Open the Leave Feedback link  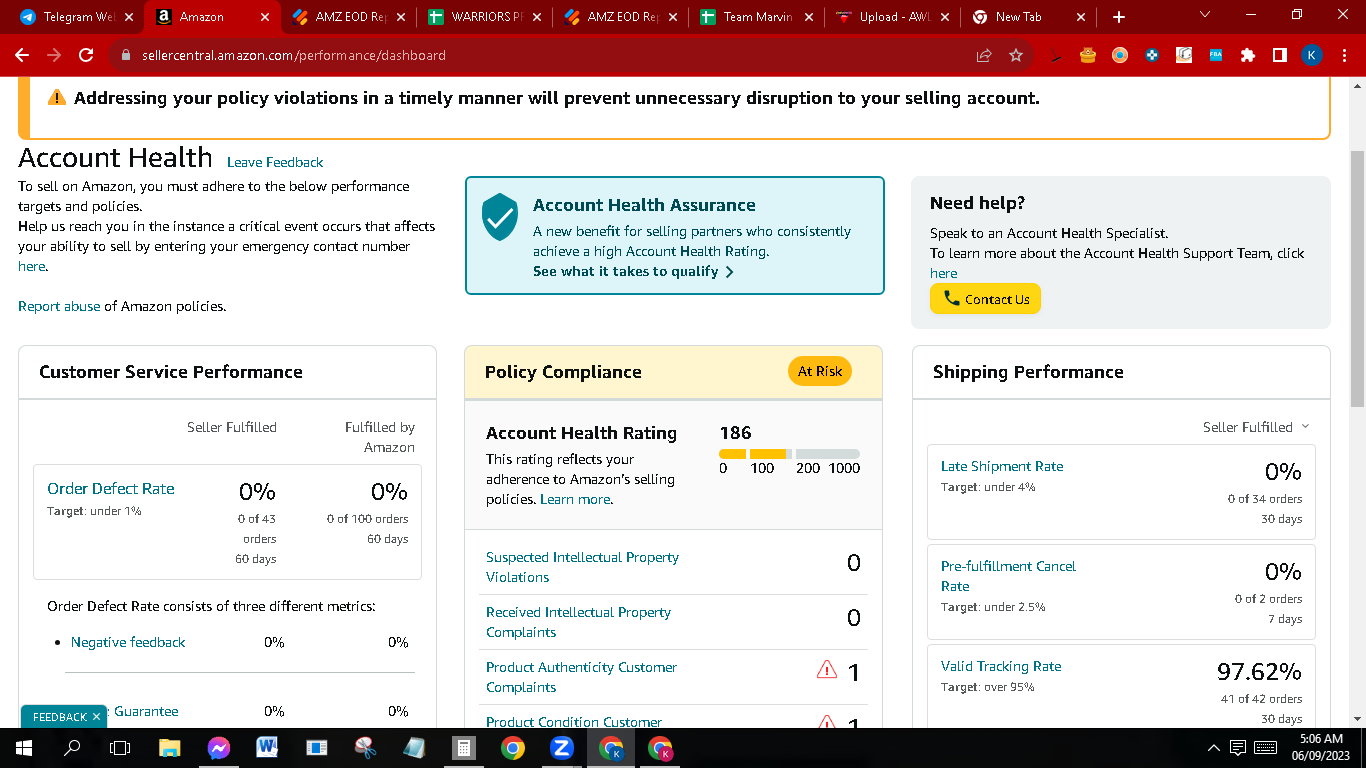coord(275,162)
